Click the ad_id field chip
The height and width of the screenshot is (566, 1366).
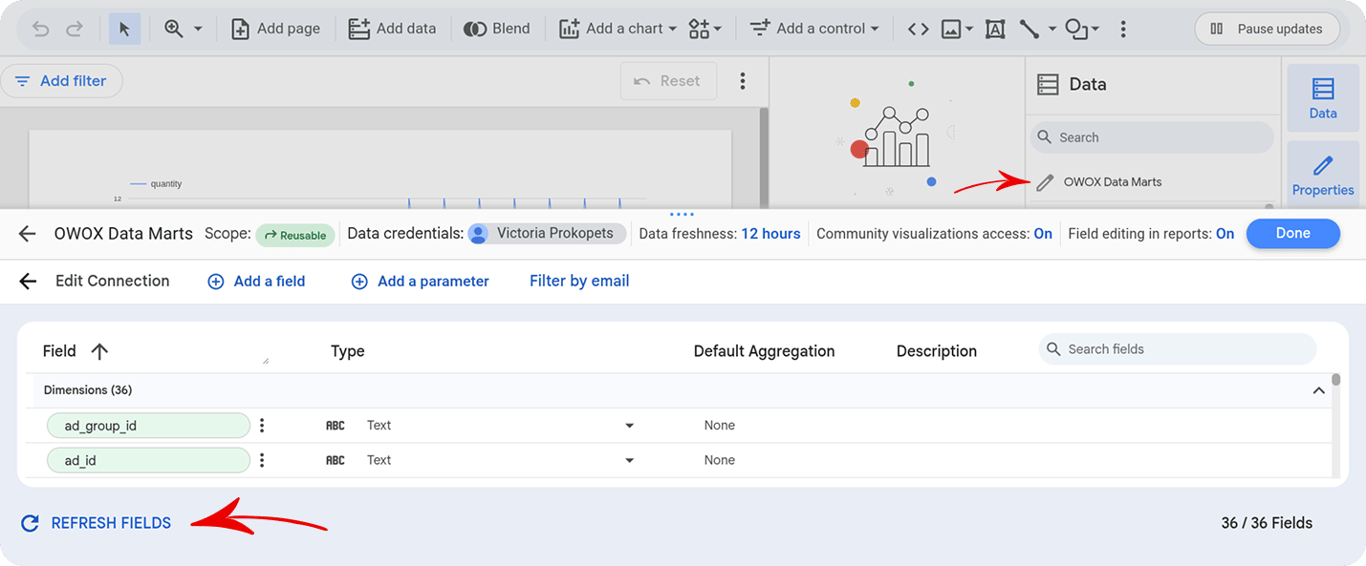coord(148,461)
